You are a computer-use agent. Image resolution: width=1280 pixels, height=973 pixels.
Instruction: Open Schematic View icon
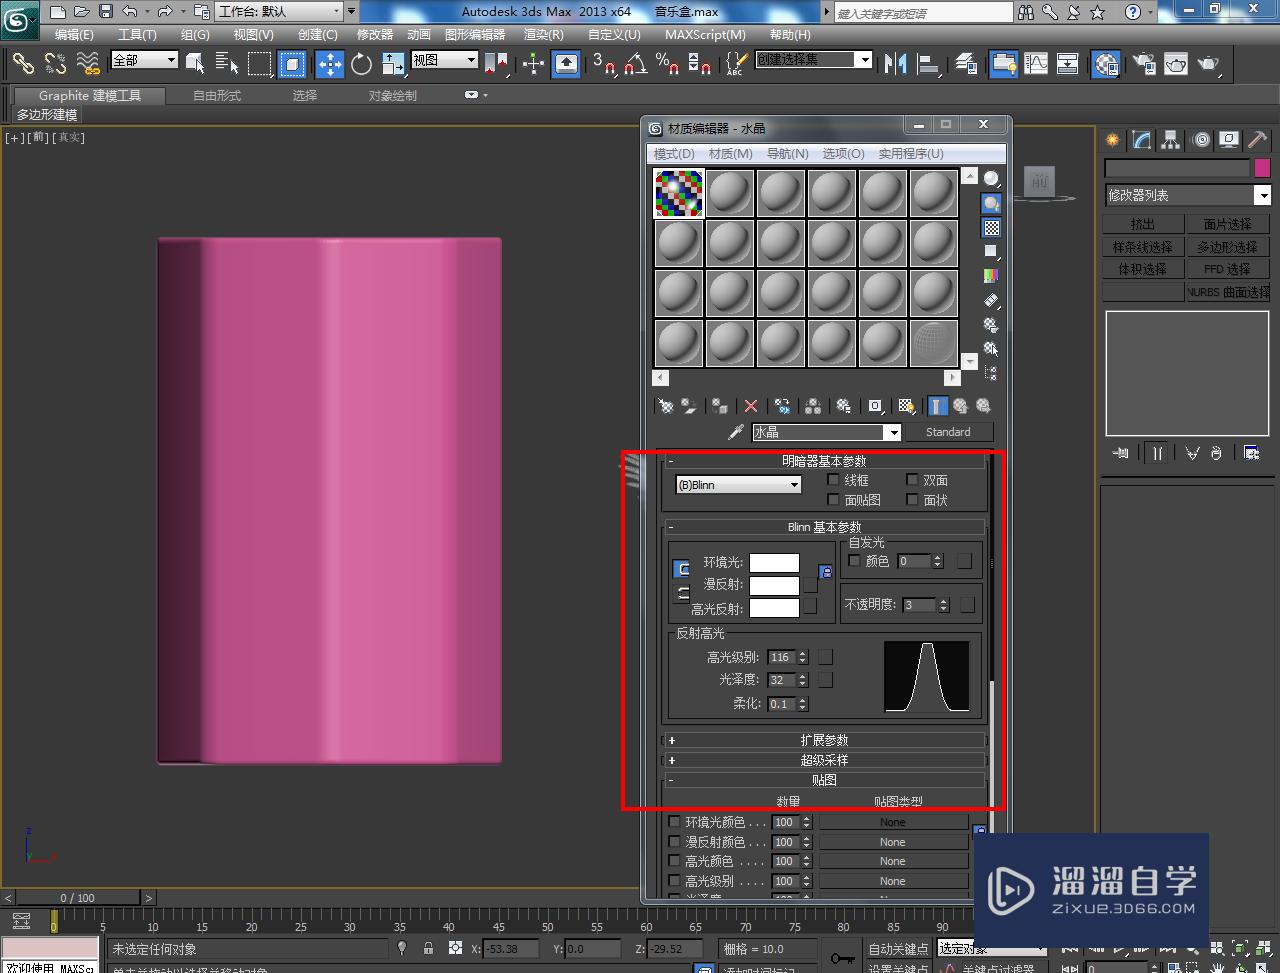[x=1068, y=64]
